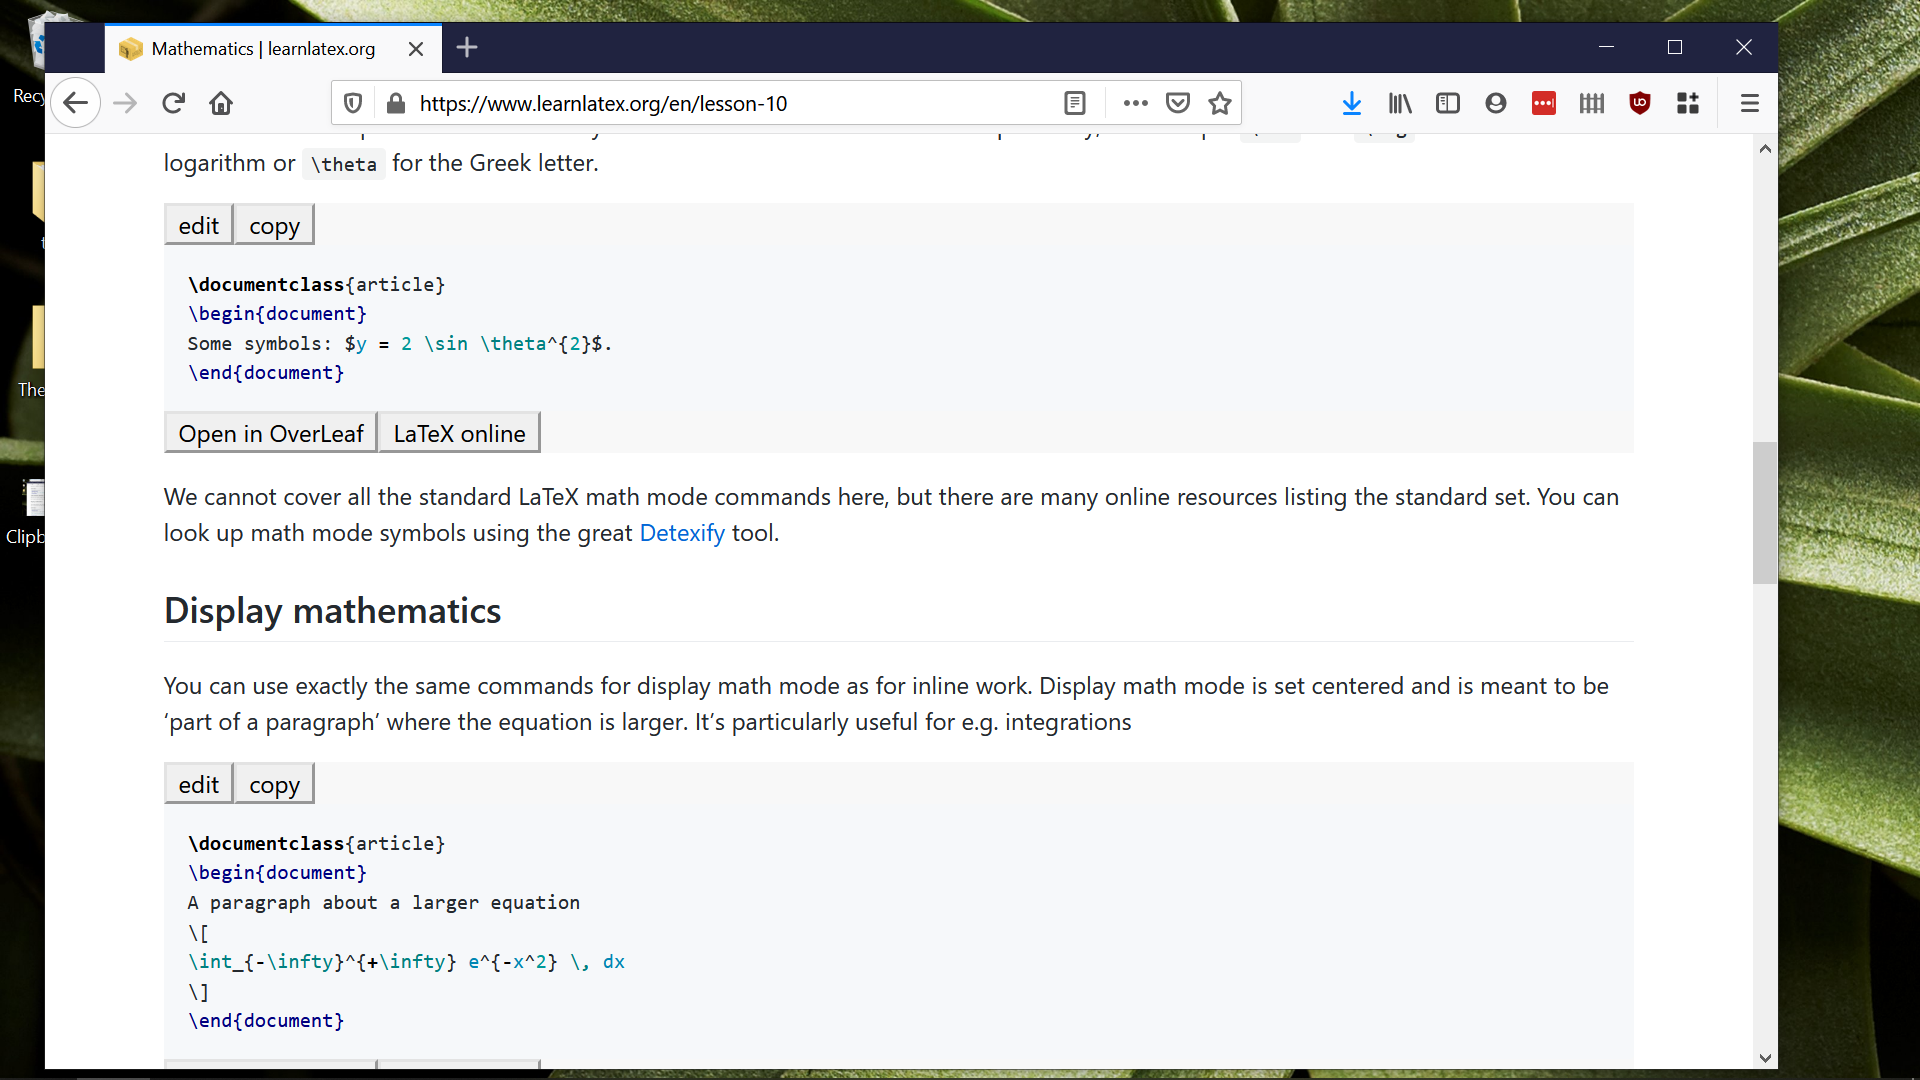
Task: Select the Mathematics learnlatex.org tab
Action: [x=260, y=48]
